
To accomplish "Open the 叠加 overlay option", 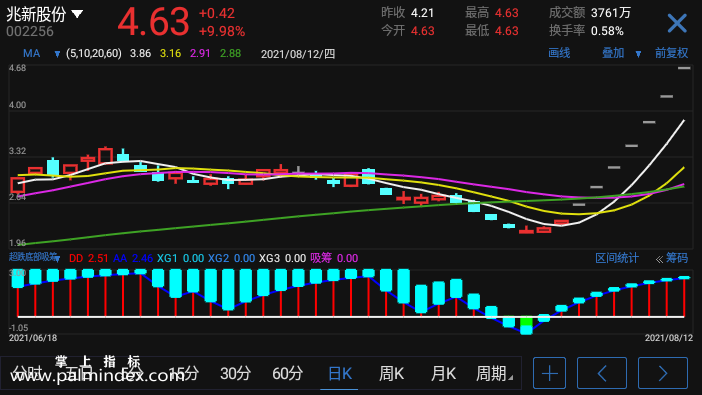I will pyautogui.click(x=612, y=53).
